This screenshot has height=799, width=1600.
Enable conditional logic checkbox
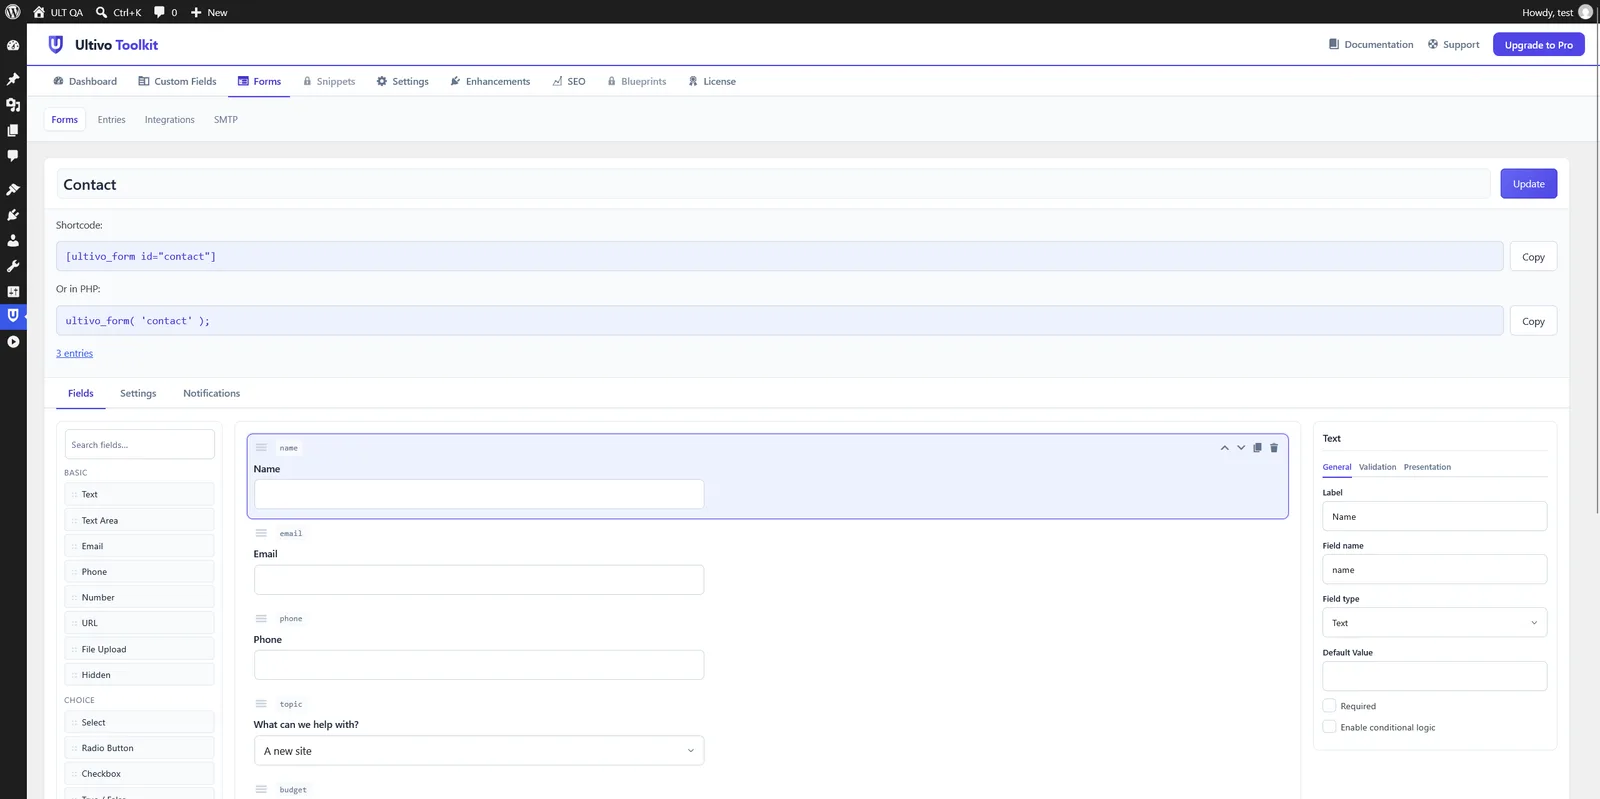coord(1329,727)
